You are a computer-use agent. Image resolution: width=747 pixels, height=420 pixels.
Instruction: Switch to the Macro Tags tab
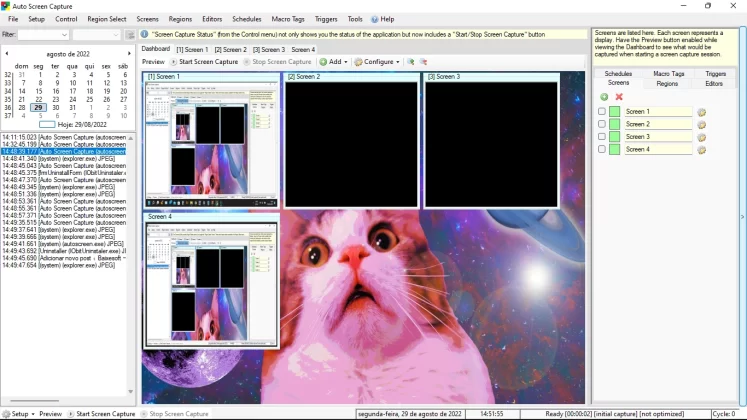[668, 74]
